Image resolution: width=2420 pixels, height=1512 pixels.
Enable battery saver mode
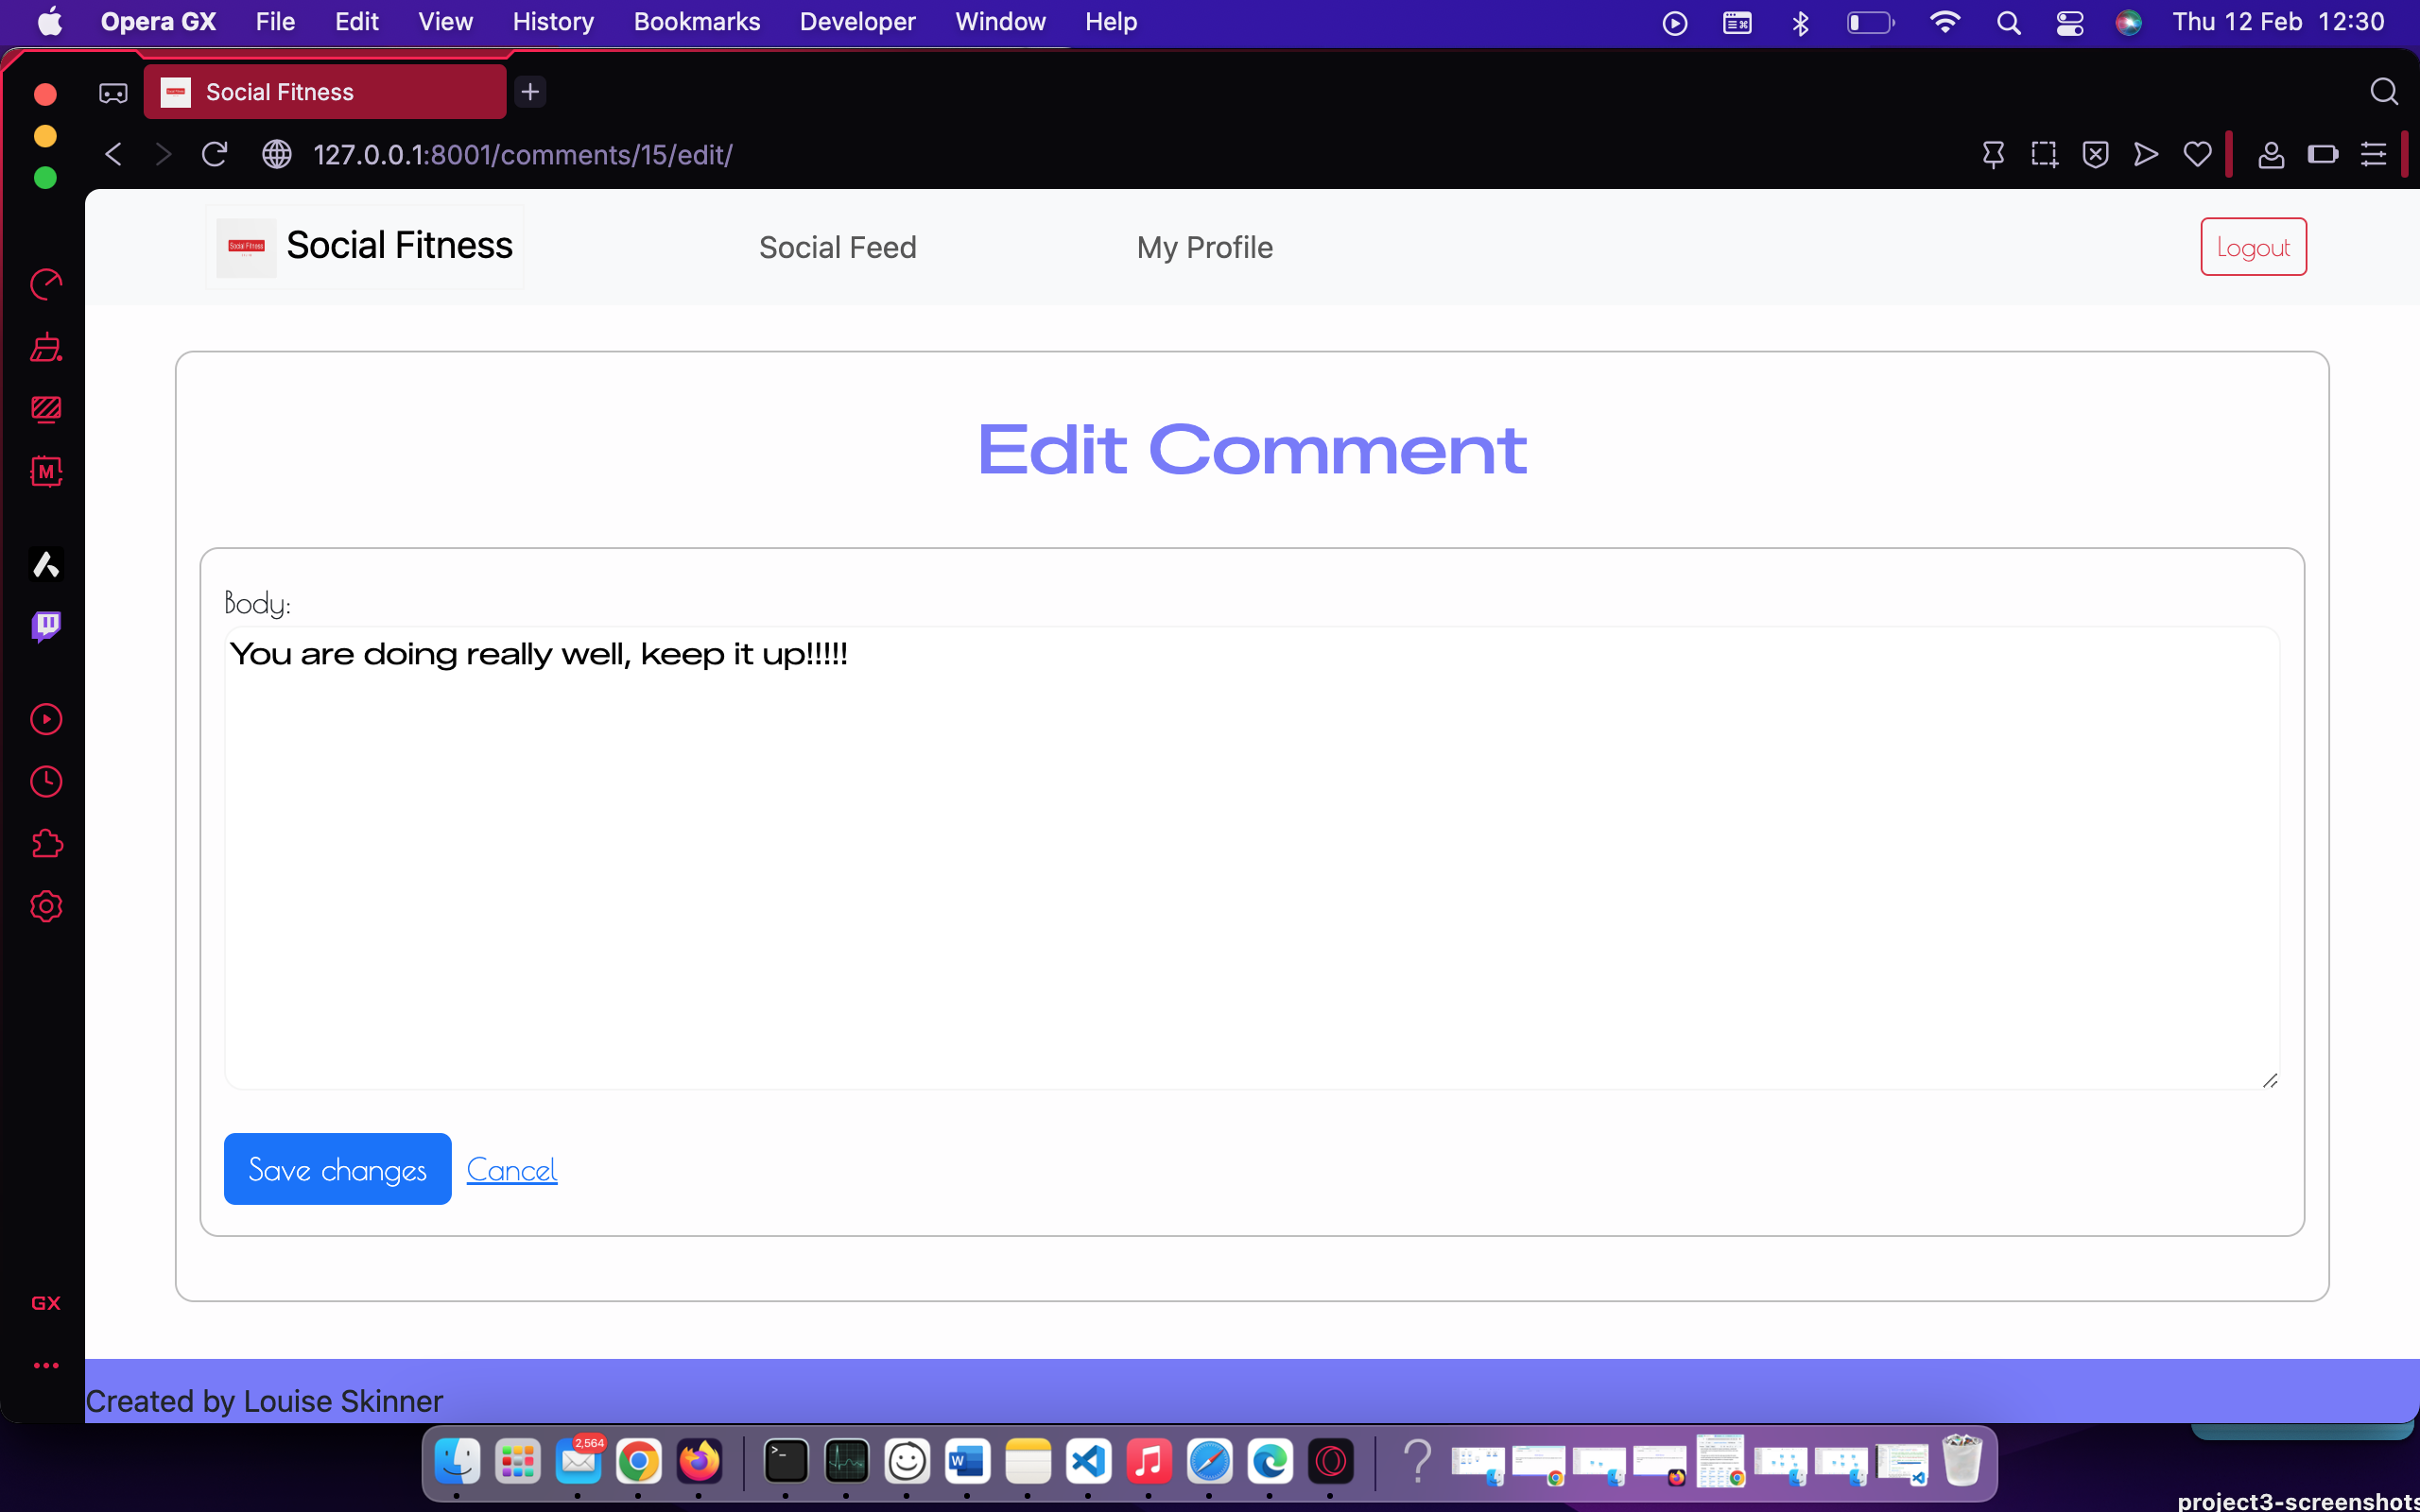pos(2324,154)
